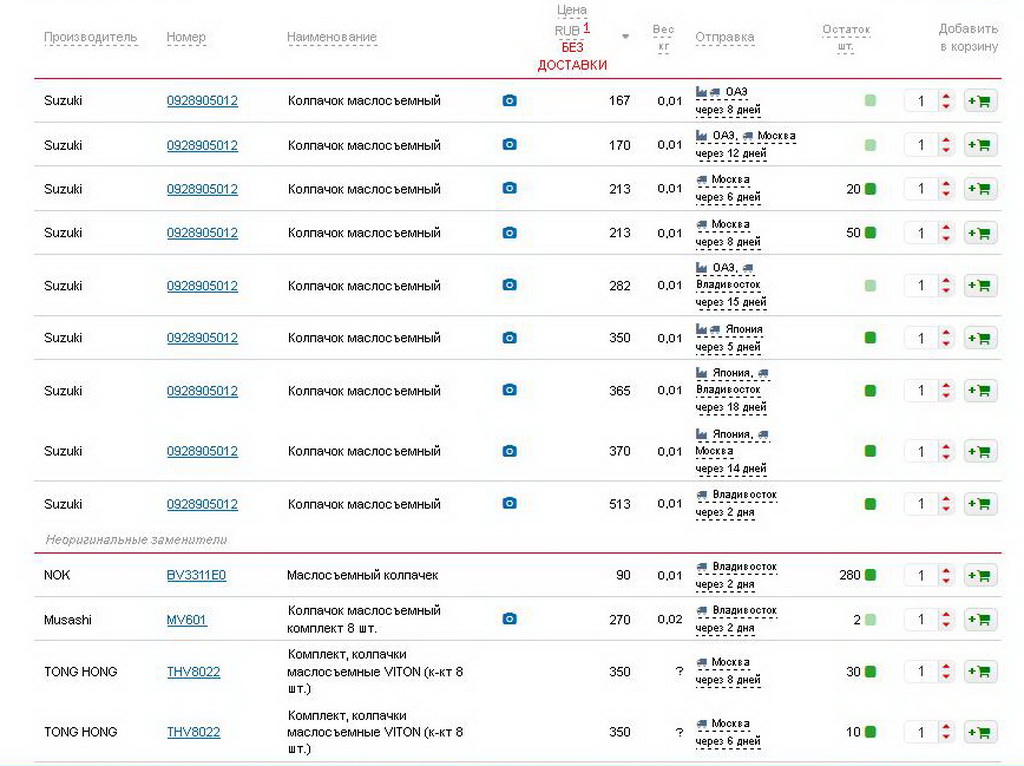Image resolution: width=1024 pixels, height=766 pixels.
Task: View photo of the 513 RUB Suzuki part
Action: [509, 504]
